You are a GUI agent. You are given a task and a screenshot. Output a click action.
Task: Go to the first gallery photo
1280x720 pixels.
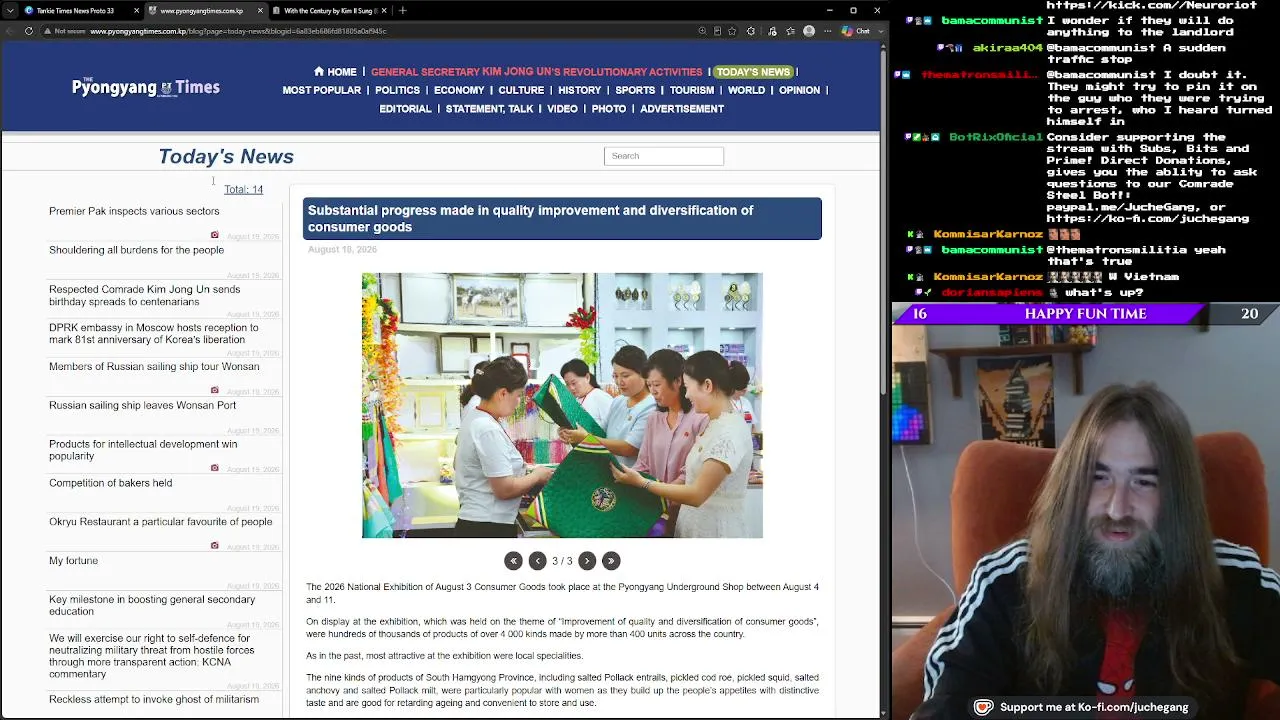[x=513, y=561]
